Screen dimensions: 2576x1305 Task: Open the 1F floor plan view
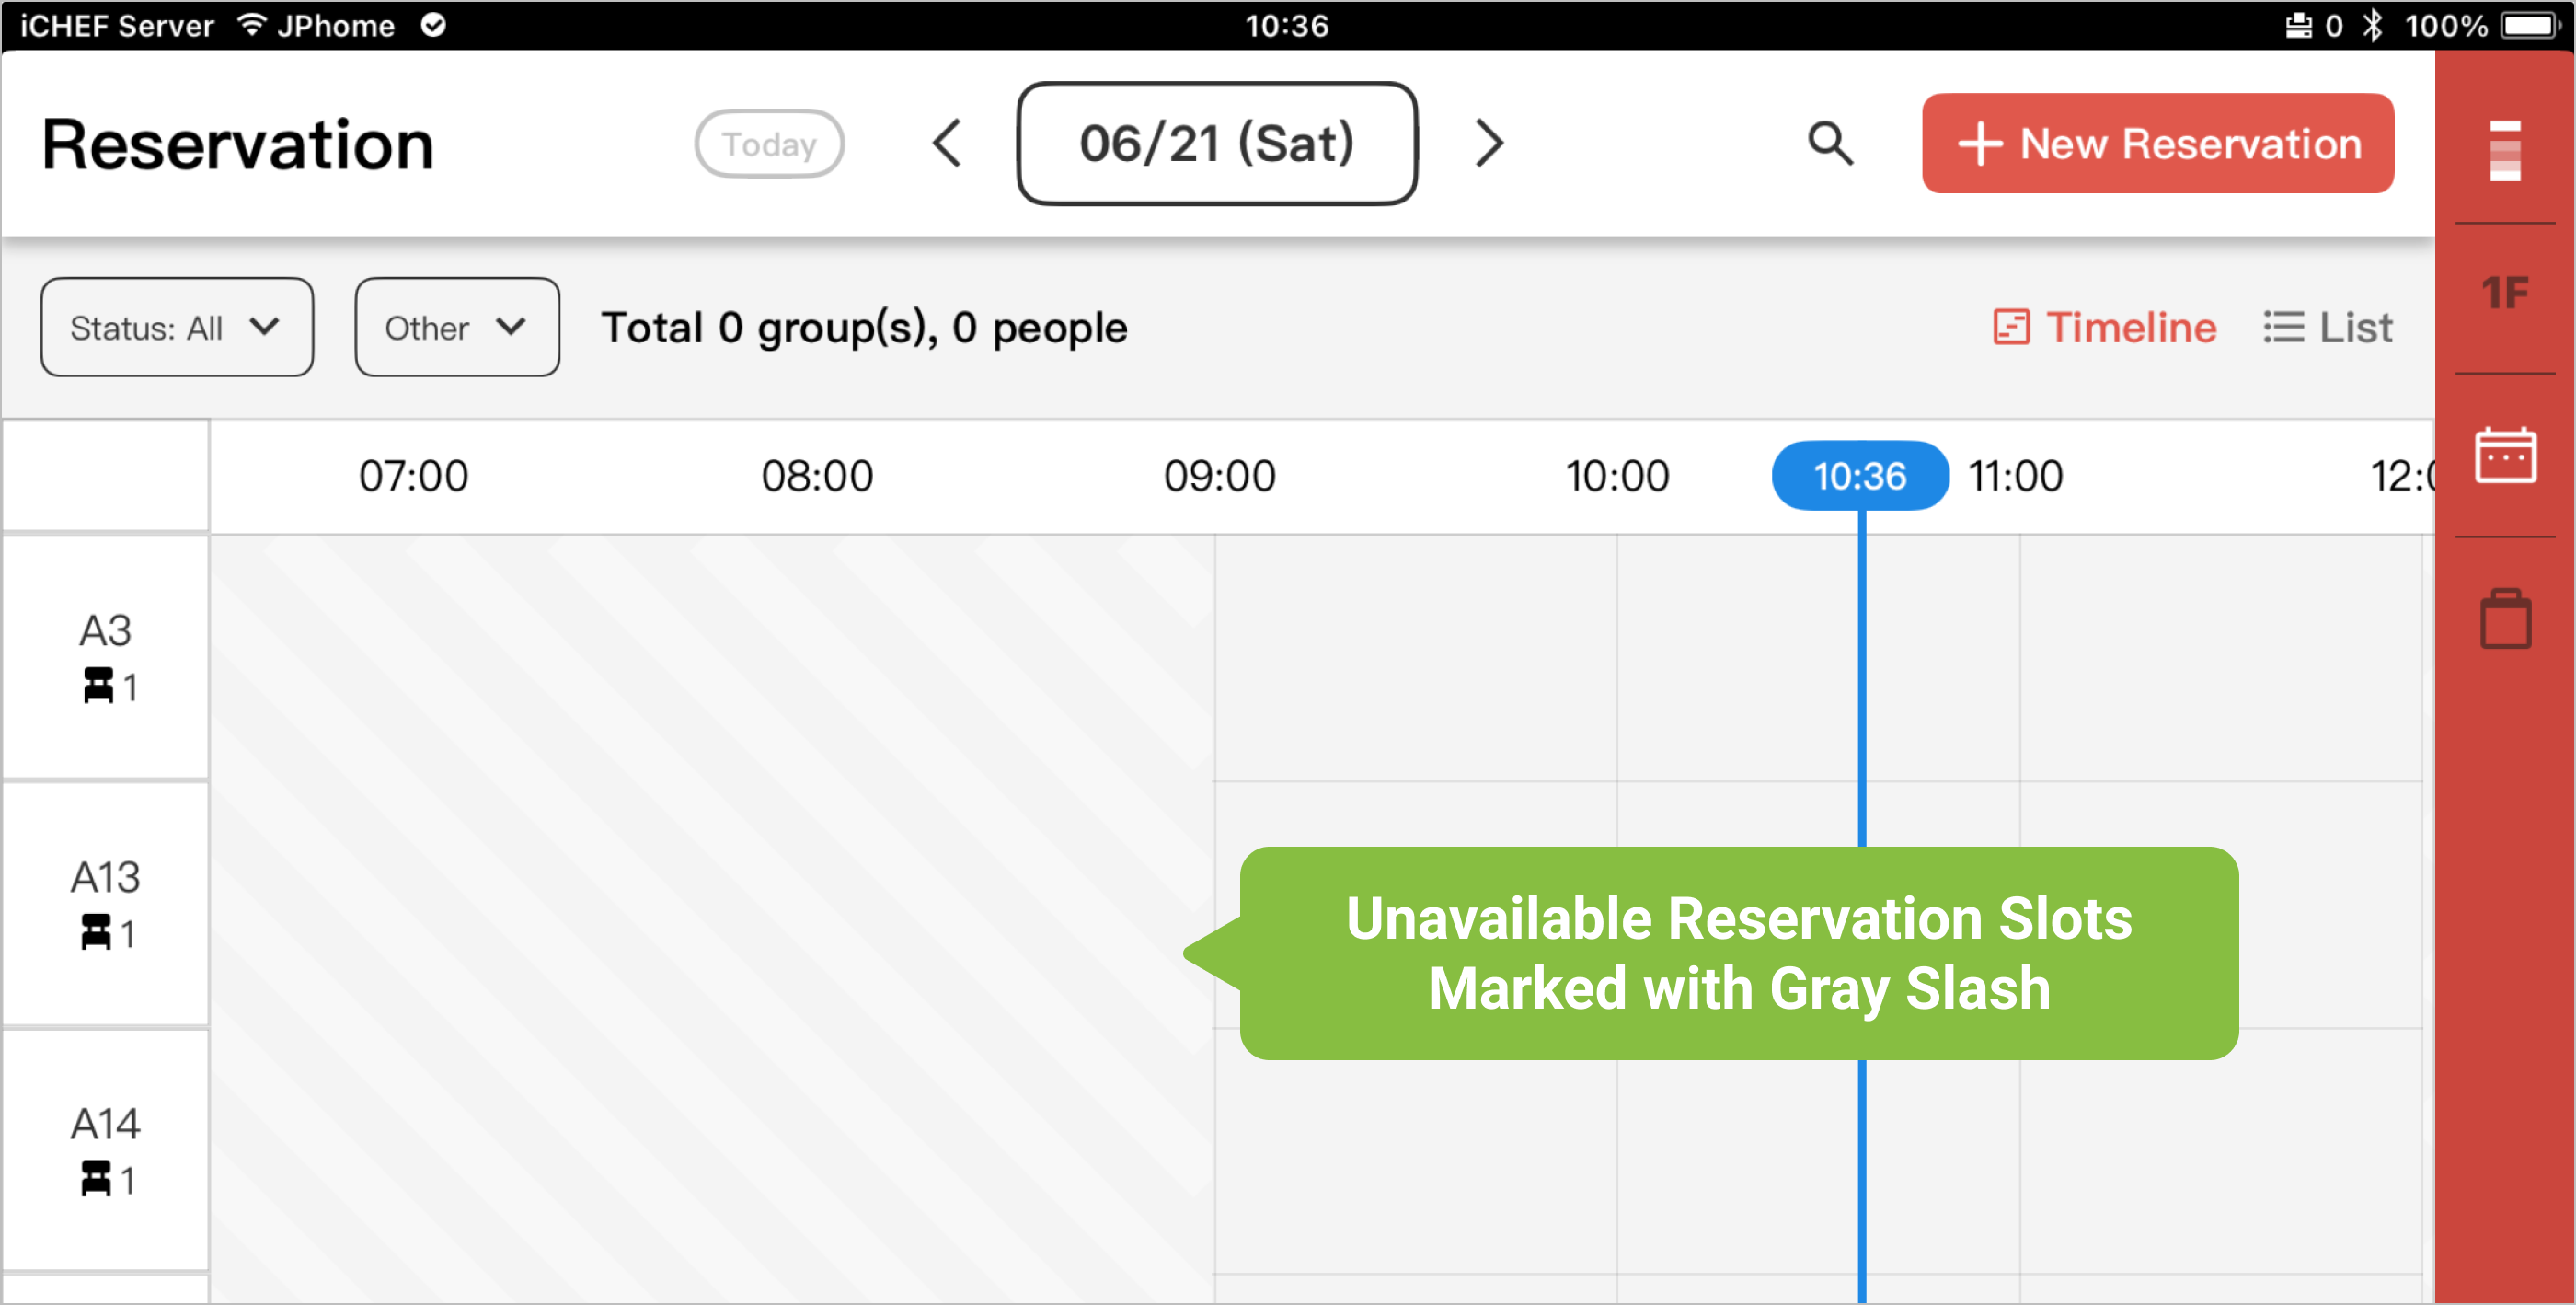pyautogui.click(x=2505, y=294)
